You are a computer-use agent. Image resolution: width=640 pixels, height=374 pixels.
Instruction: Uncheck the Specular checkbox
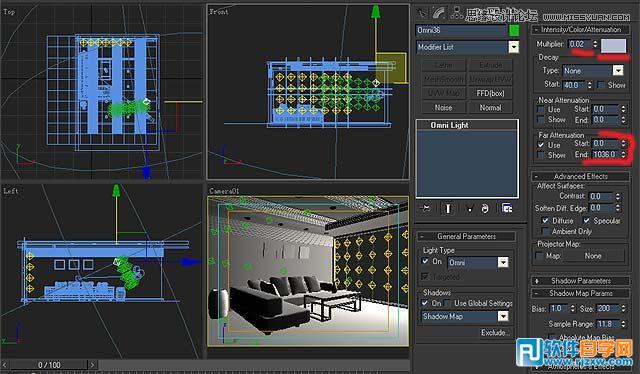(x=587, y=220)
